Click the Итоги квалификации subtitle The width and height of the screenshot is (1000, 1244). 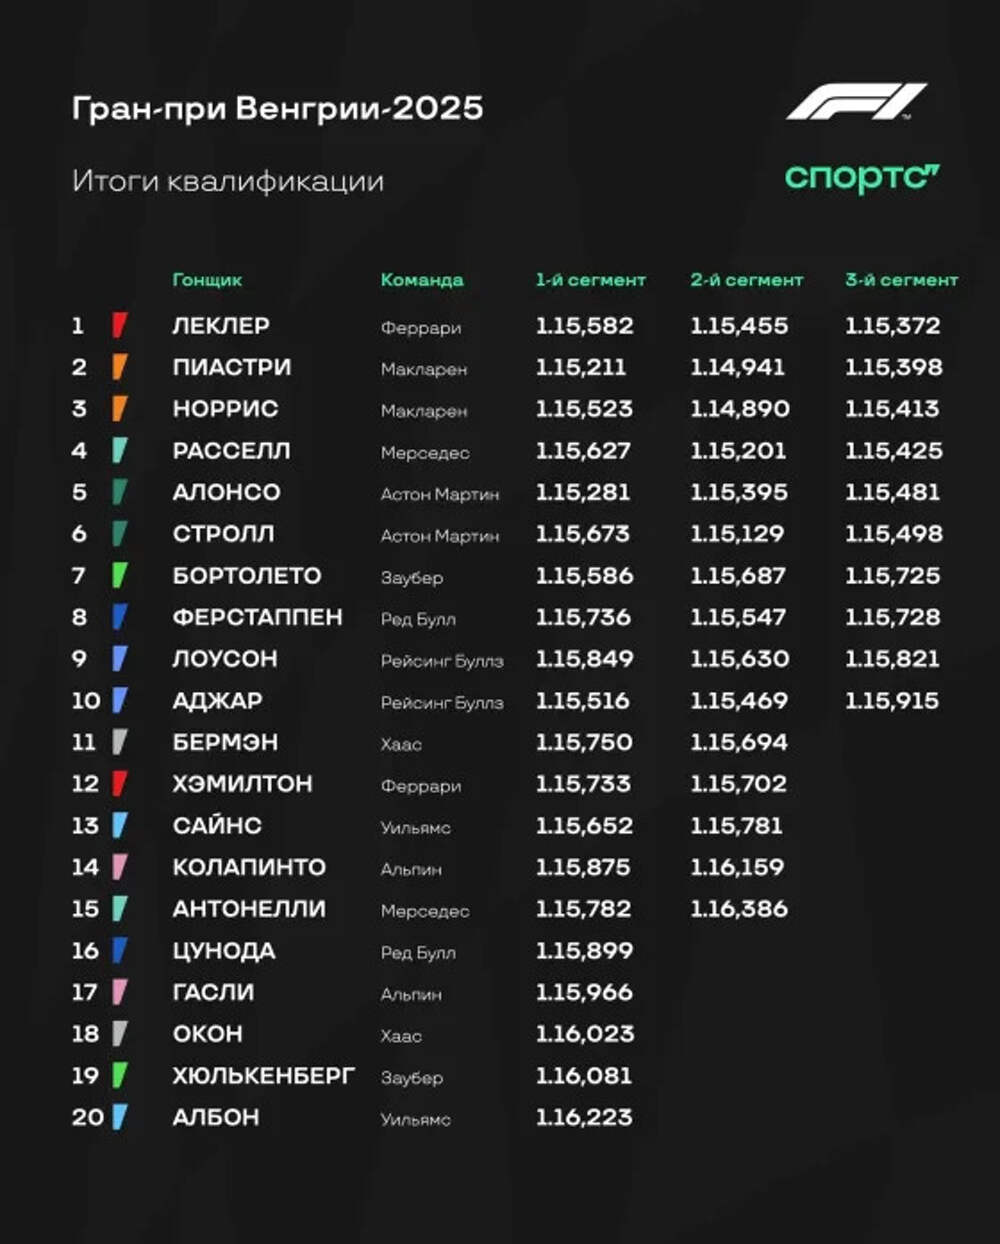tap(228, 182)
